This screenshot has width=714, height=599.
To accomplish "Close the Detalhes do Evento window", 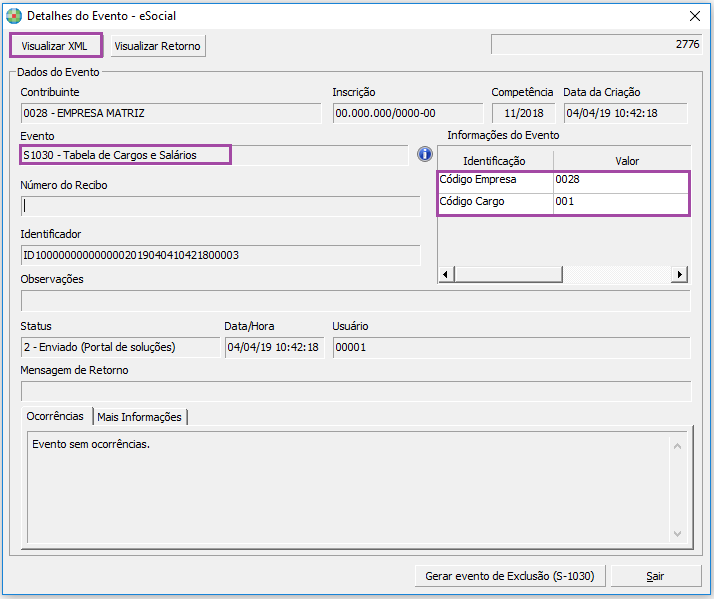I will 695,16.
